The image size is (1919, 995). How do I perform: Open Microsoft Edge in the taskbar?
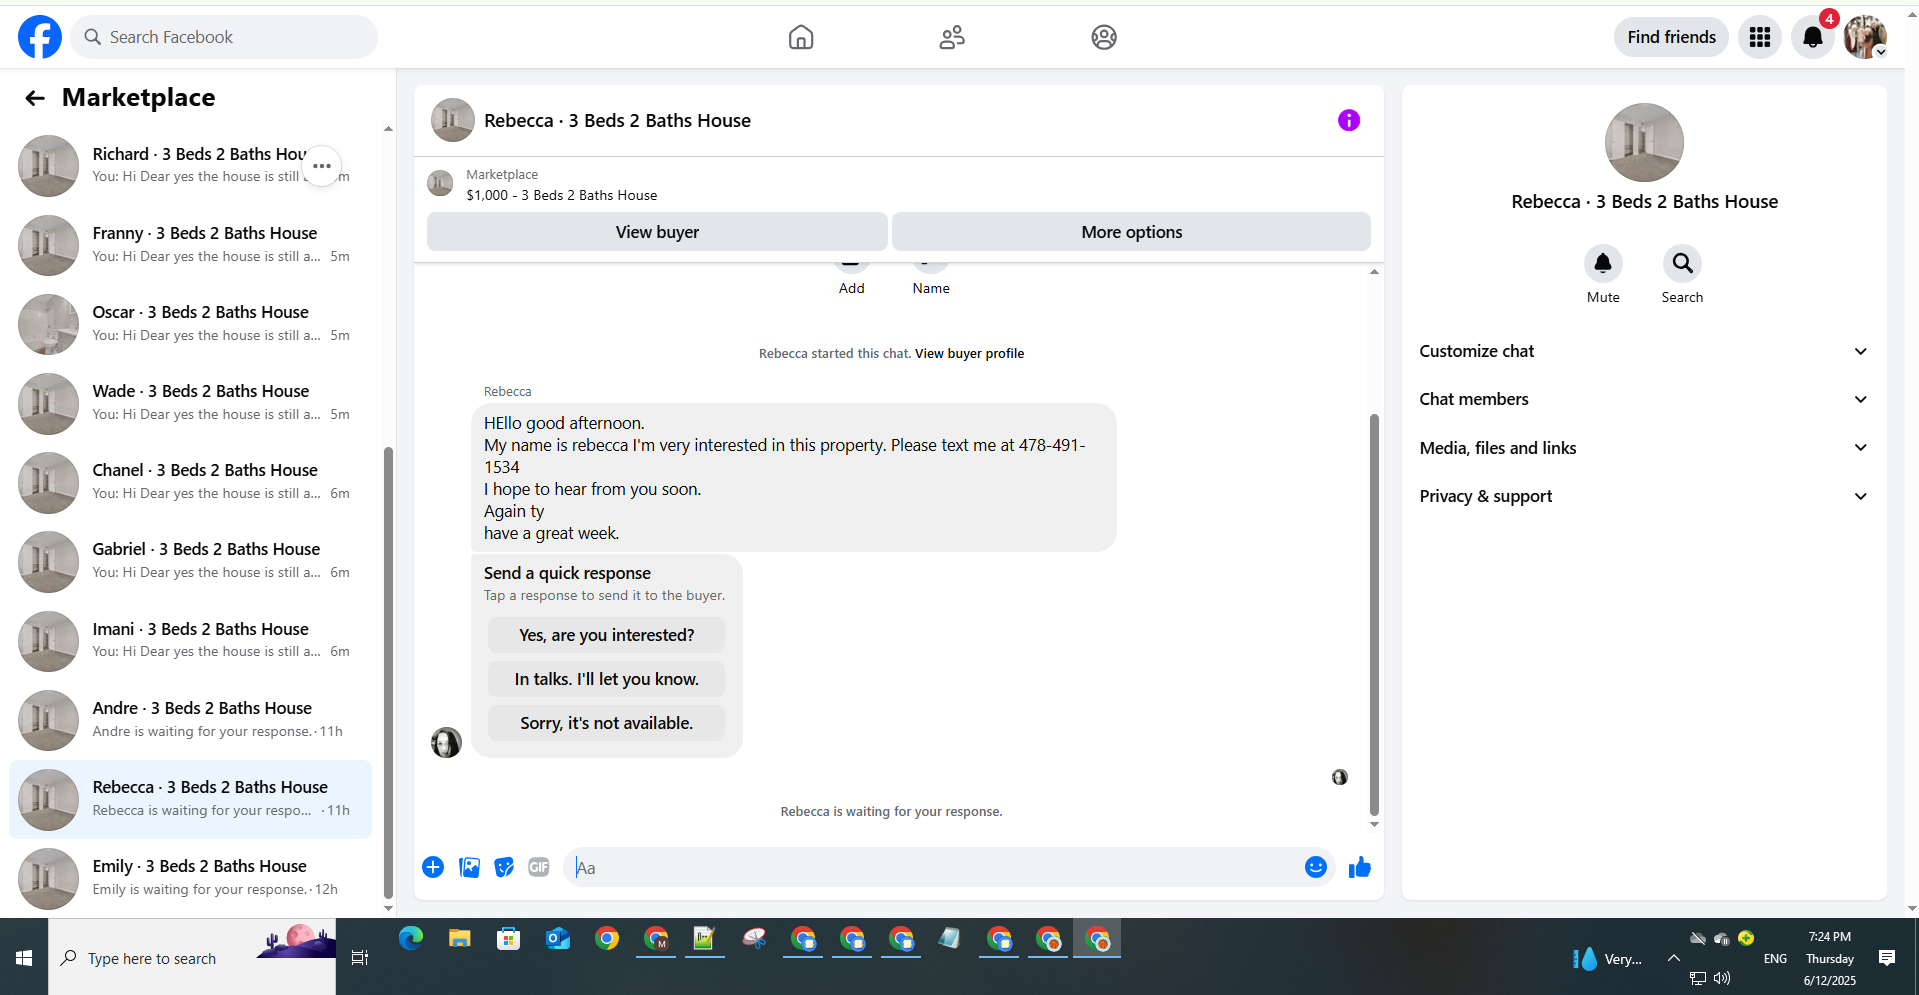tap(411, 938)
